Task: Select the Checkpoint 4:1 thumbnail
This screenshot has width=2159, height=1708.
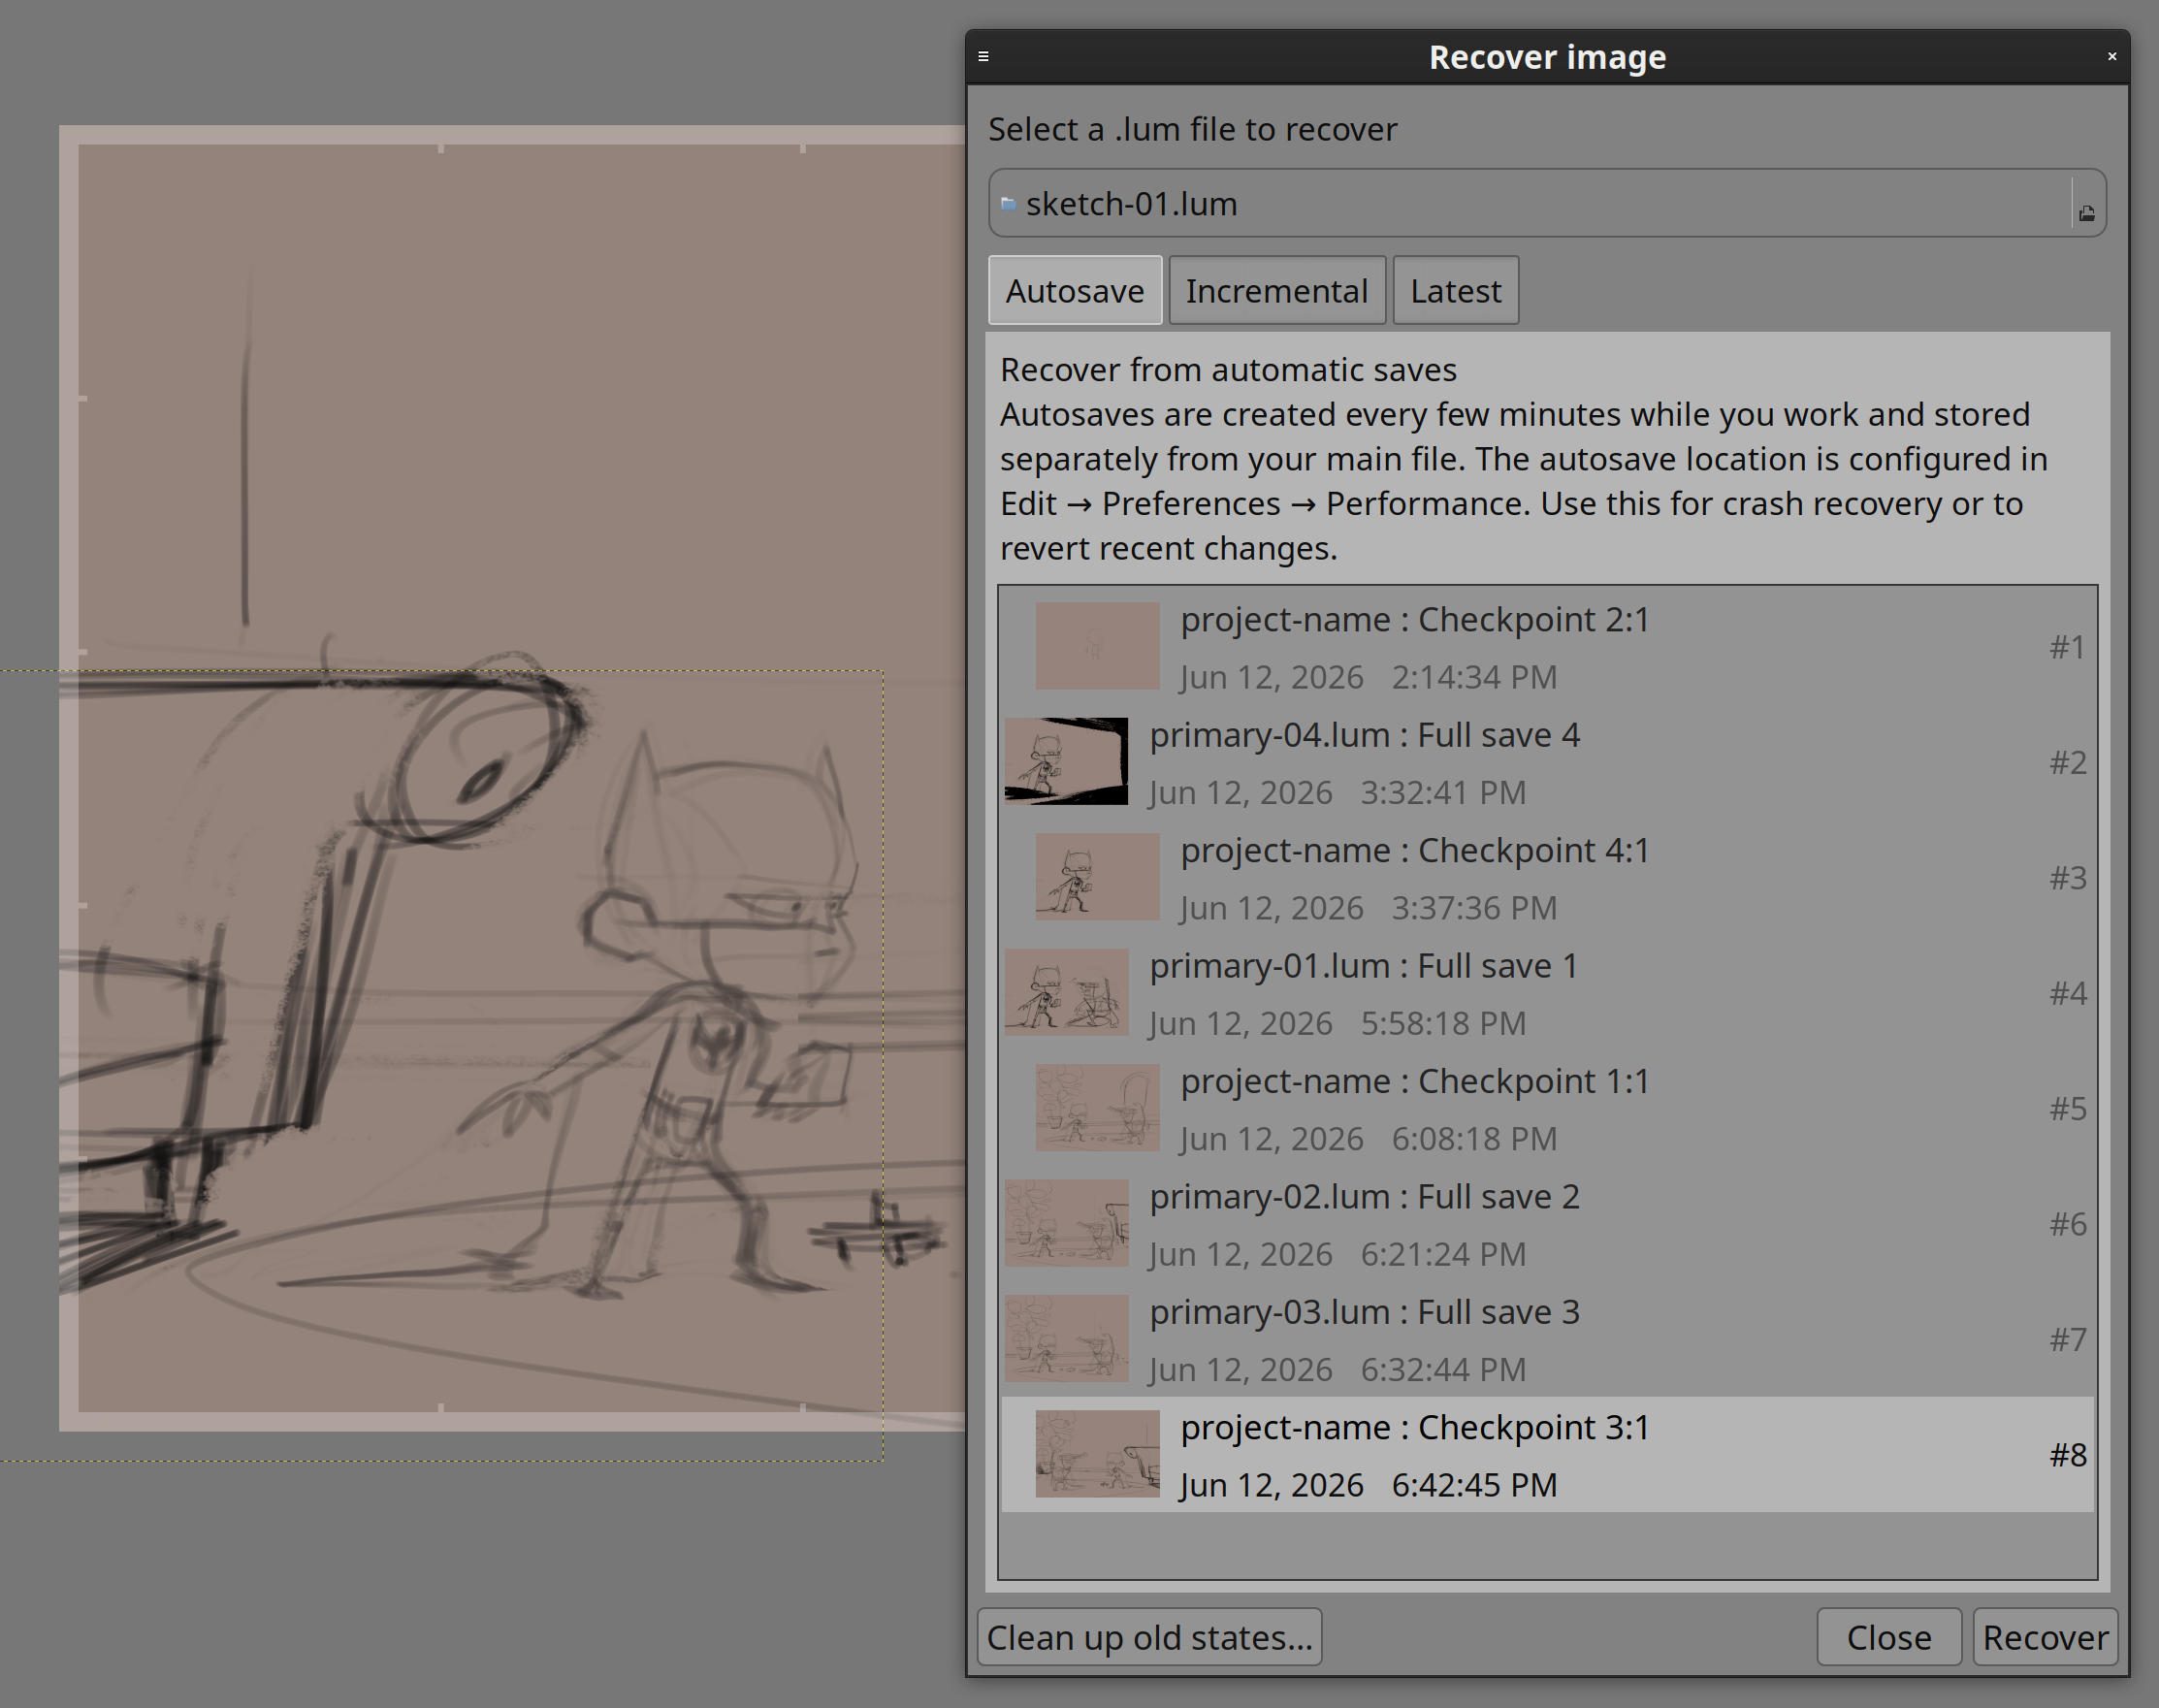Action: pyautogui.click(x=1097, y=877)
